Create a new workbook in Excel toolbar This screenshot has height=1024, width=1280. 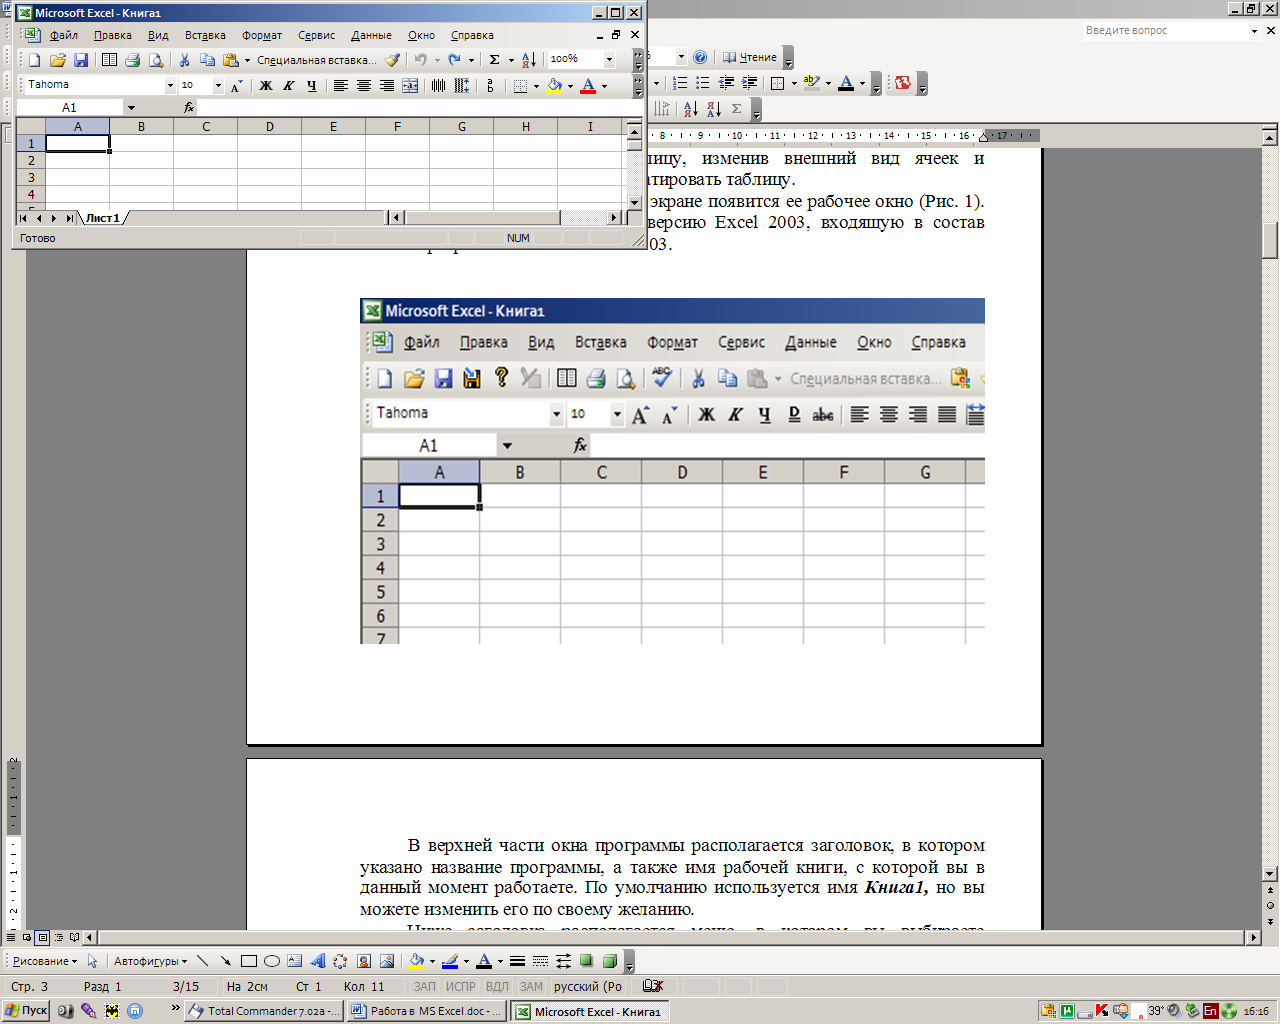[34, 60]
